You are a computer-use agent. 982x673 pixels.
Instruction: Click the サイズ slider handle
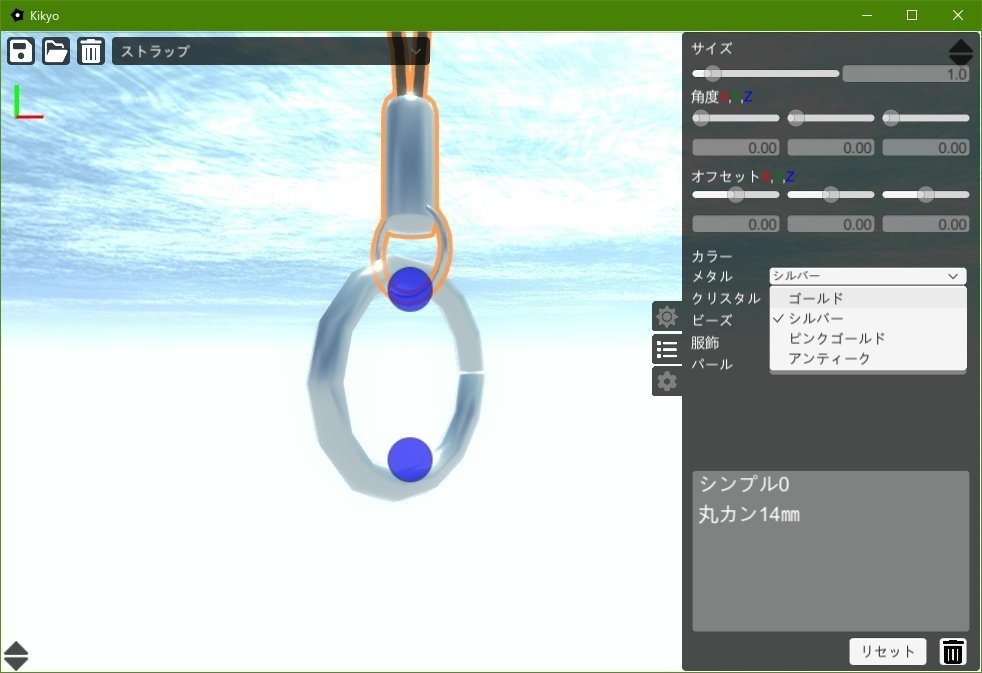(x=712, y=73)
